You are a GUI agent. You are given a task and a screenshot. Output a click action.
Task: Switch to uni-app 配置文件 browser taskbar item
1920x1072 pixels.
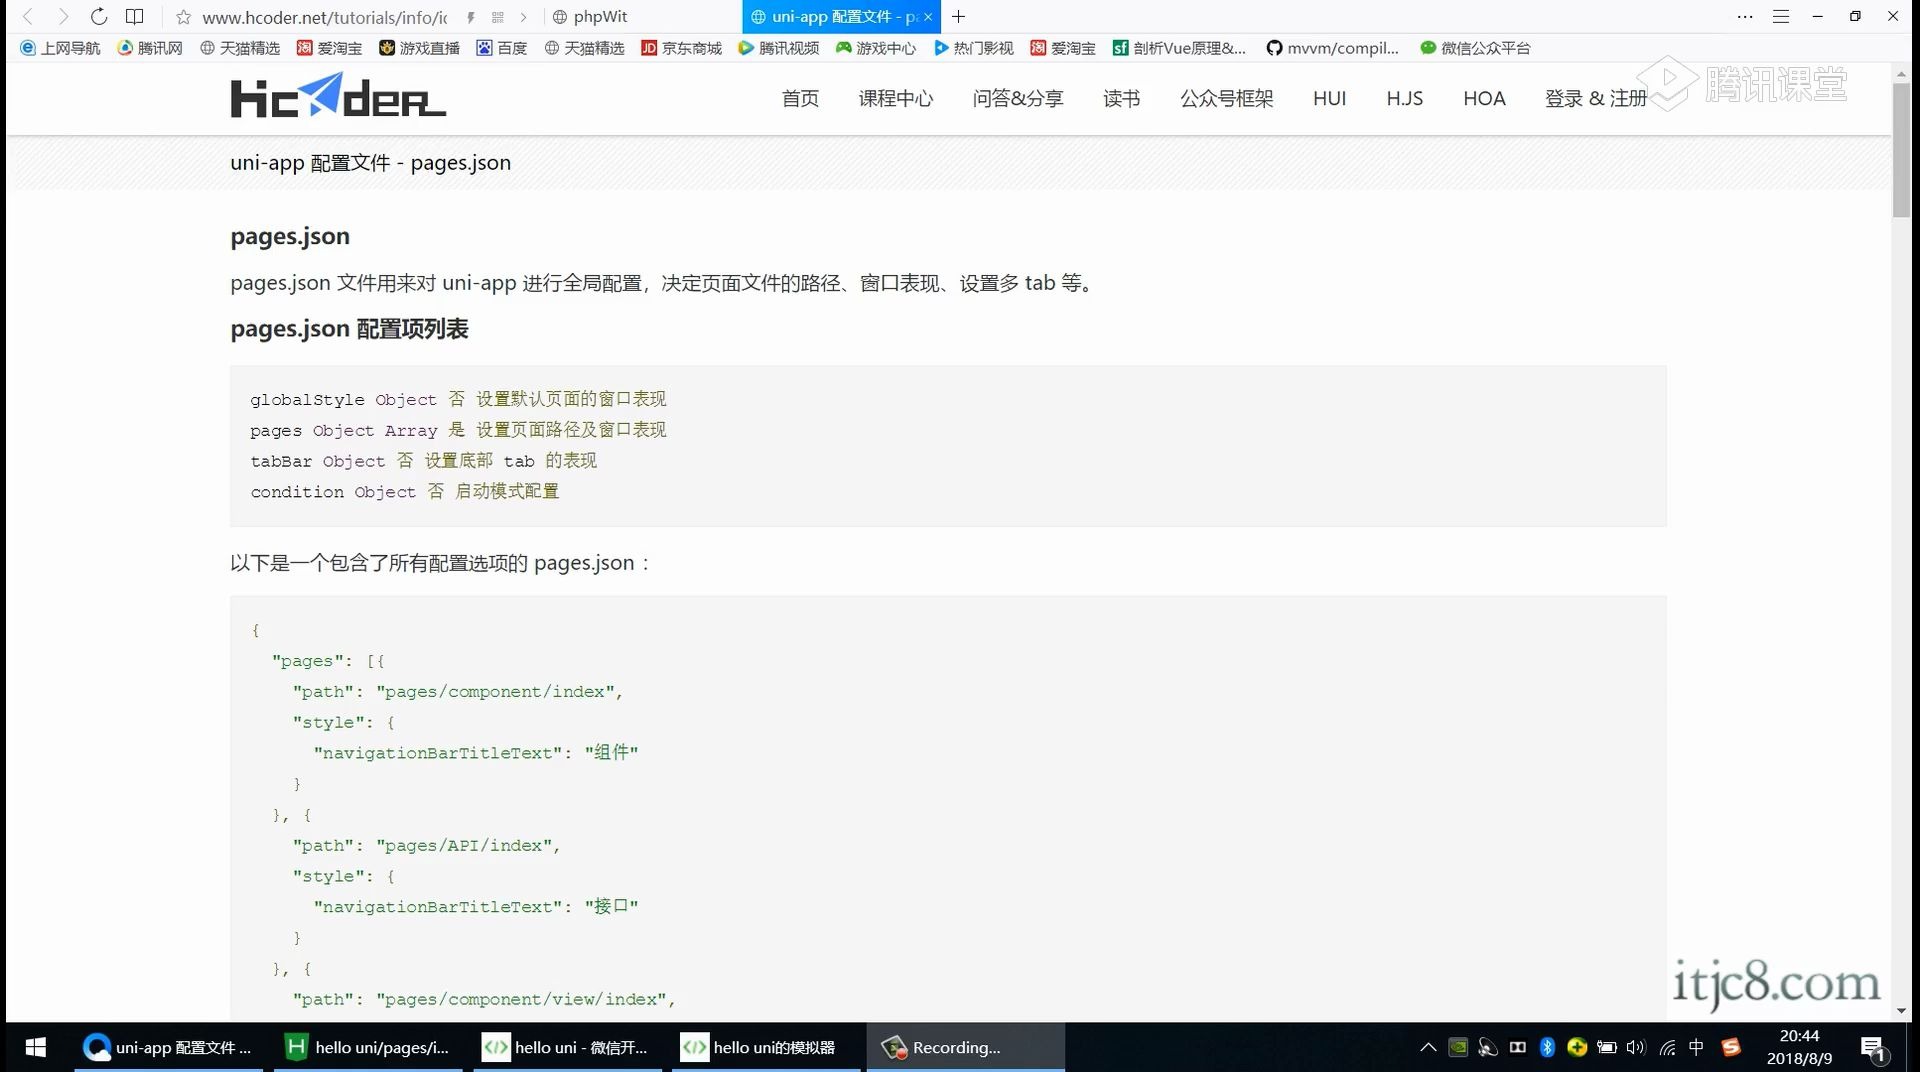pos(168,1047)
